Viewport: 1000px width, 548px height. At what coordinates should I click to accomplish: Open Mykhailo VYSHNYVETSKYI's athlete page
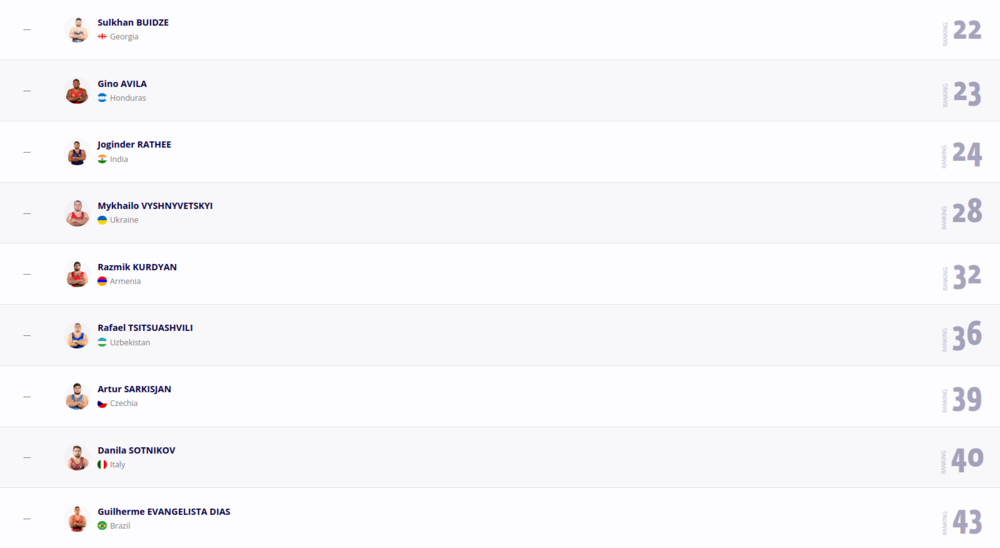(x=155, y=205)
